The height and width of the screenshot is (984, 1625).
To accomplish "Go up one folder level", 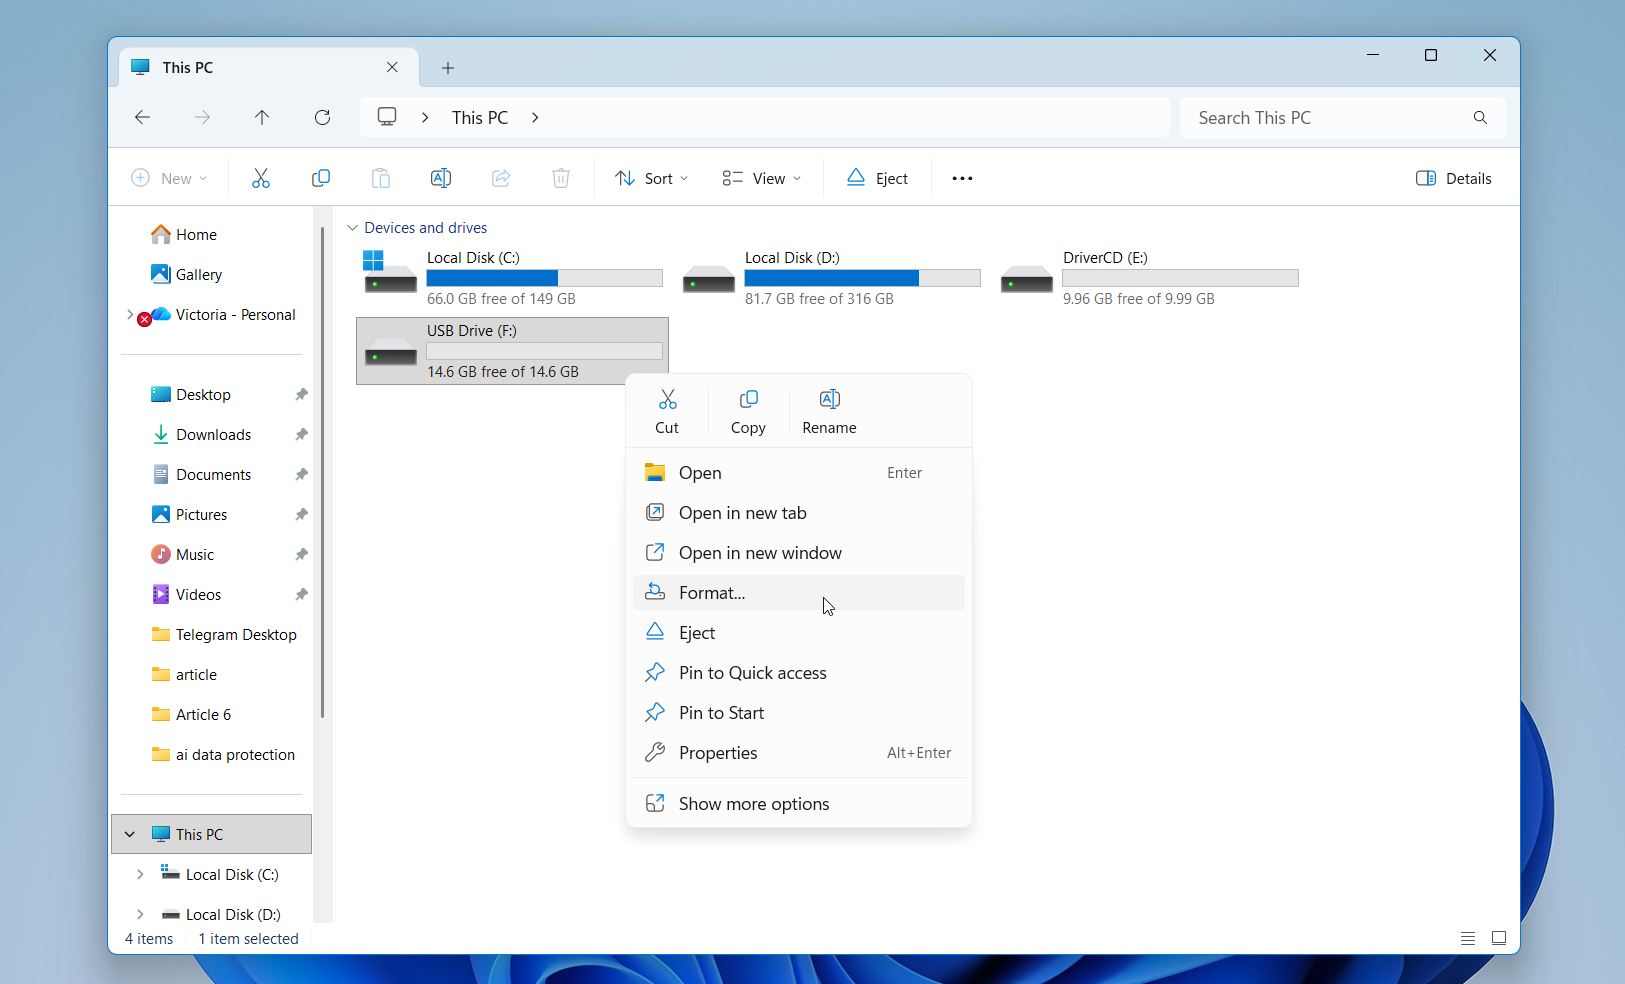I will [x=262, y=117].
